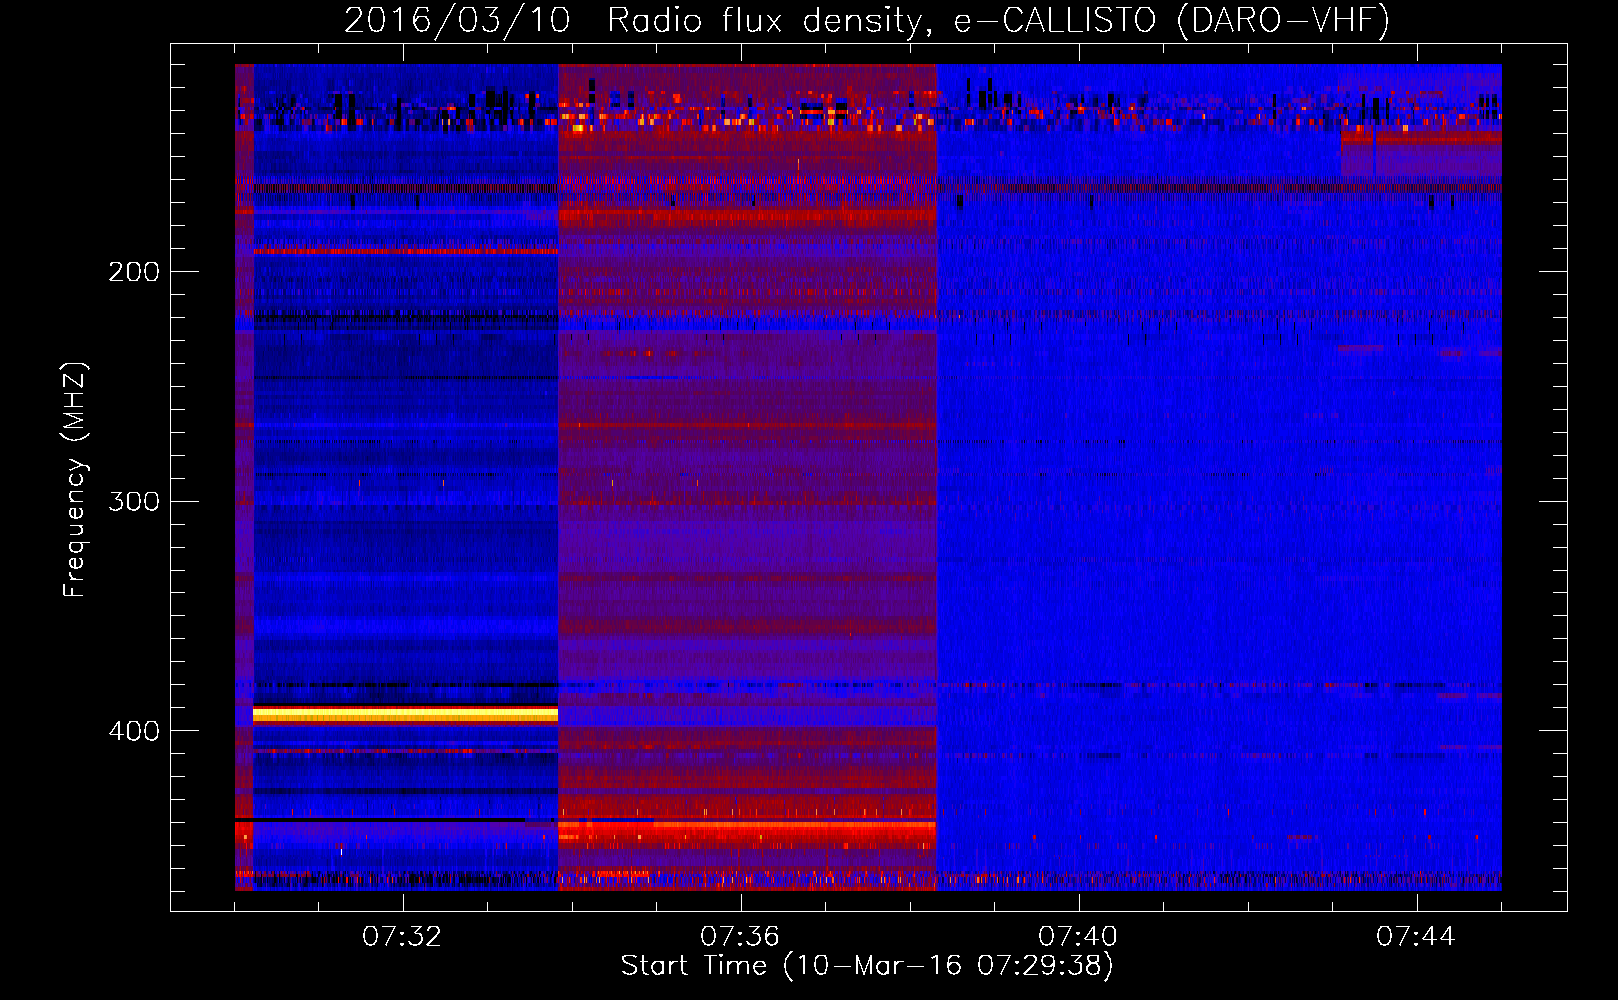The height and width of the screenshot is (1000, 1618).
Task: Click the 'Frequency (MHZ)' axis label
Action: pyautogui.click(x=74, y=480)
